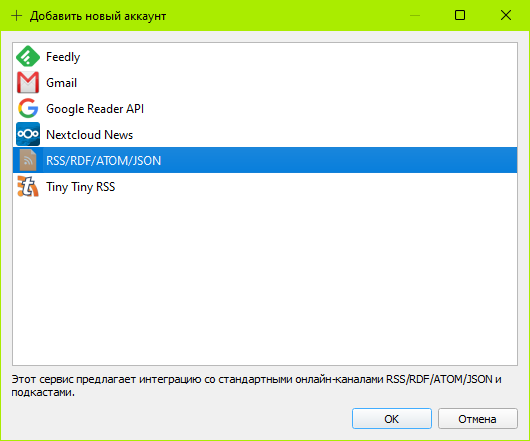Click the Nextcloud News blue icon

tap(28, 134)
